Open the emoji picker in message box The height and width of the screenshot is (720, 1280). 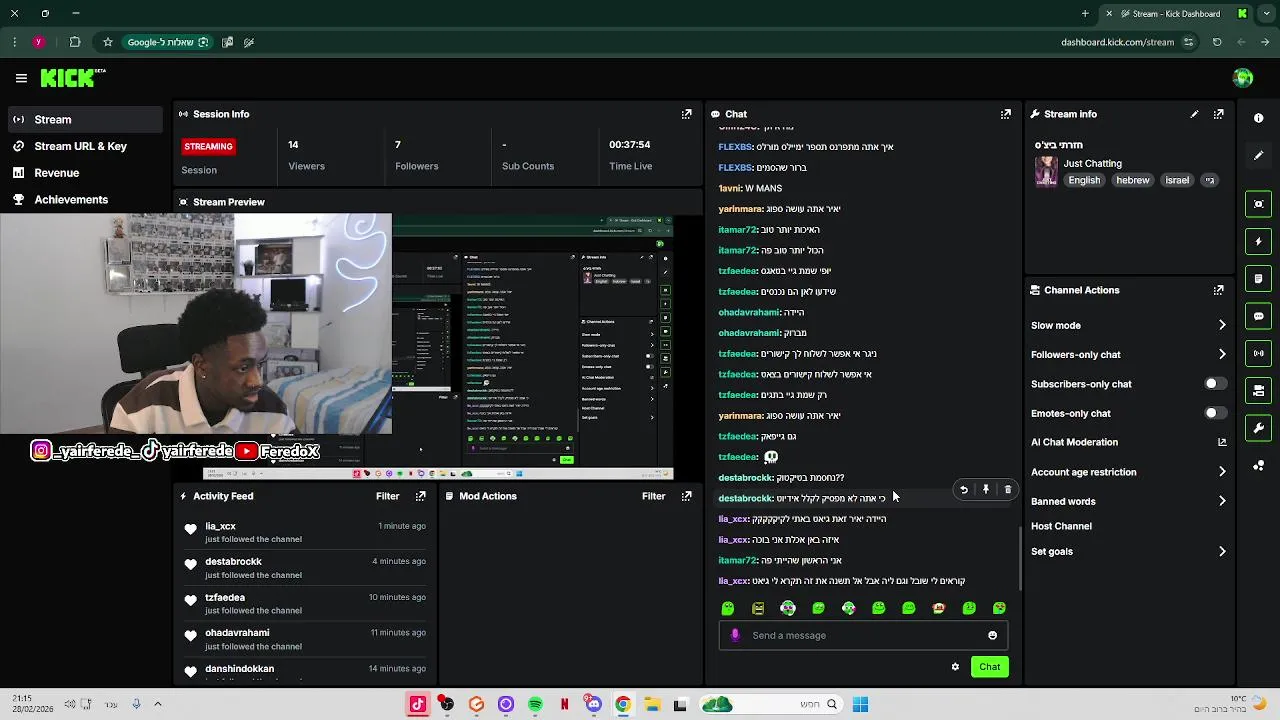tap(992, 635)
